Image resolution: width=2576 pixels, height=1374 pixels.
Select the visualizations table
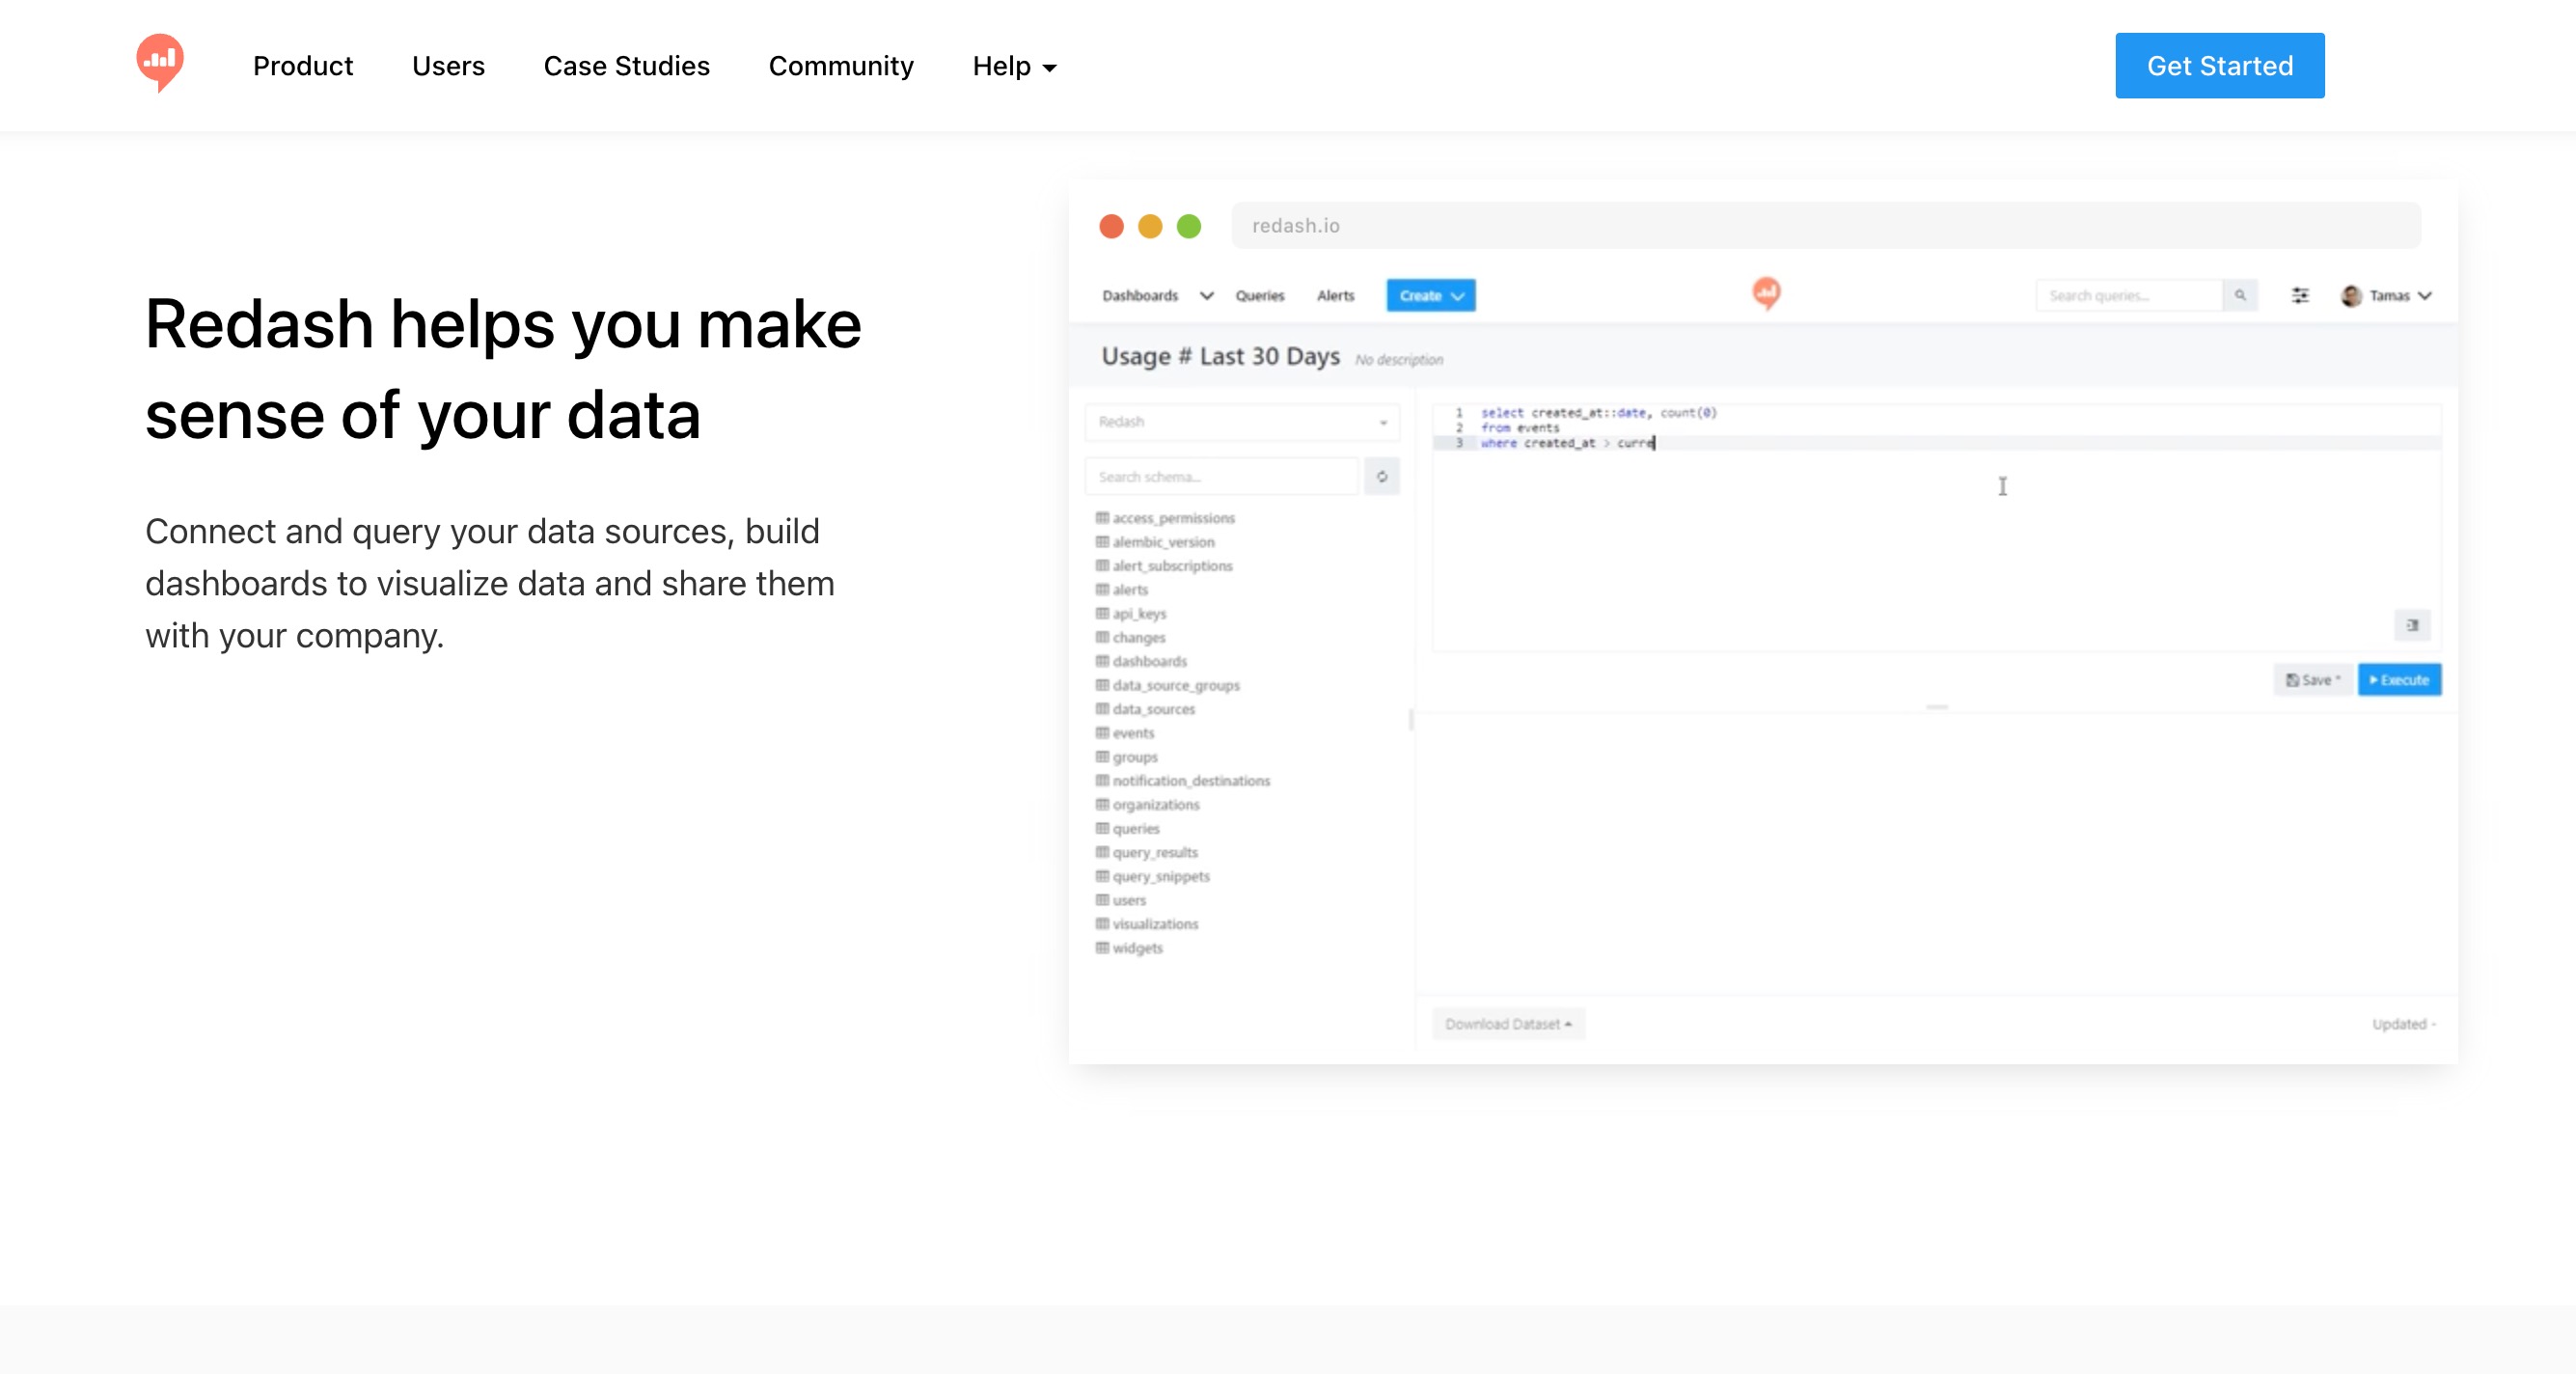tap(1155, 924)
